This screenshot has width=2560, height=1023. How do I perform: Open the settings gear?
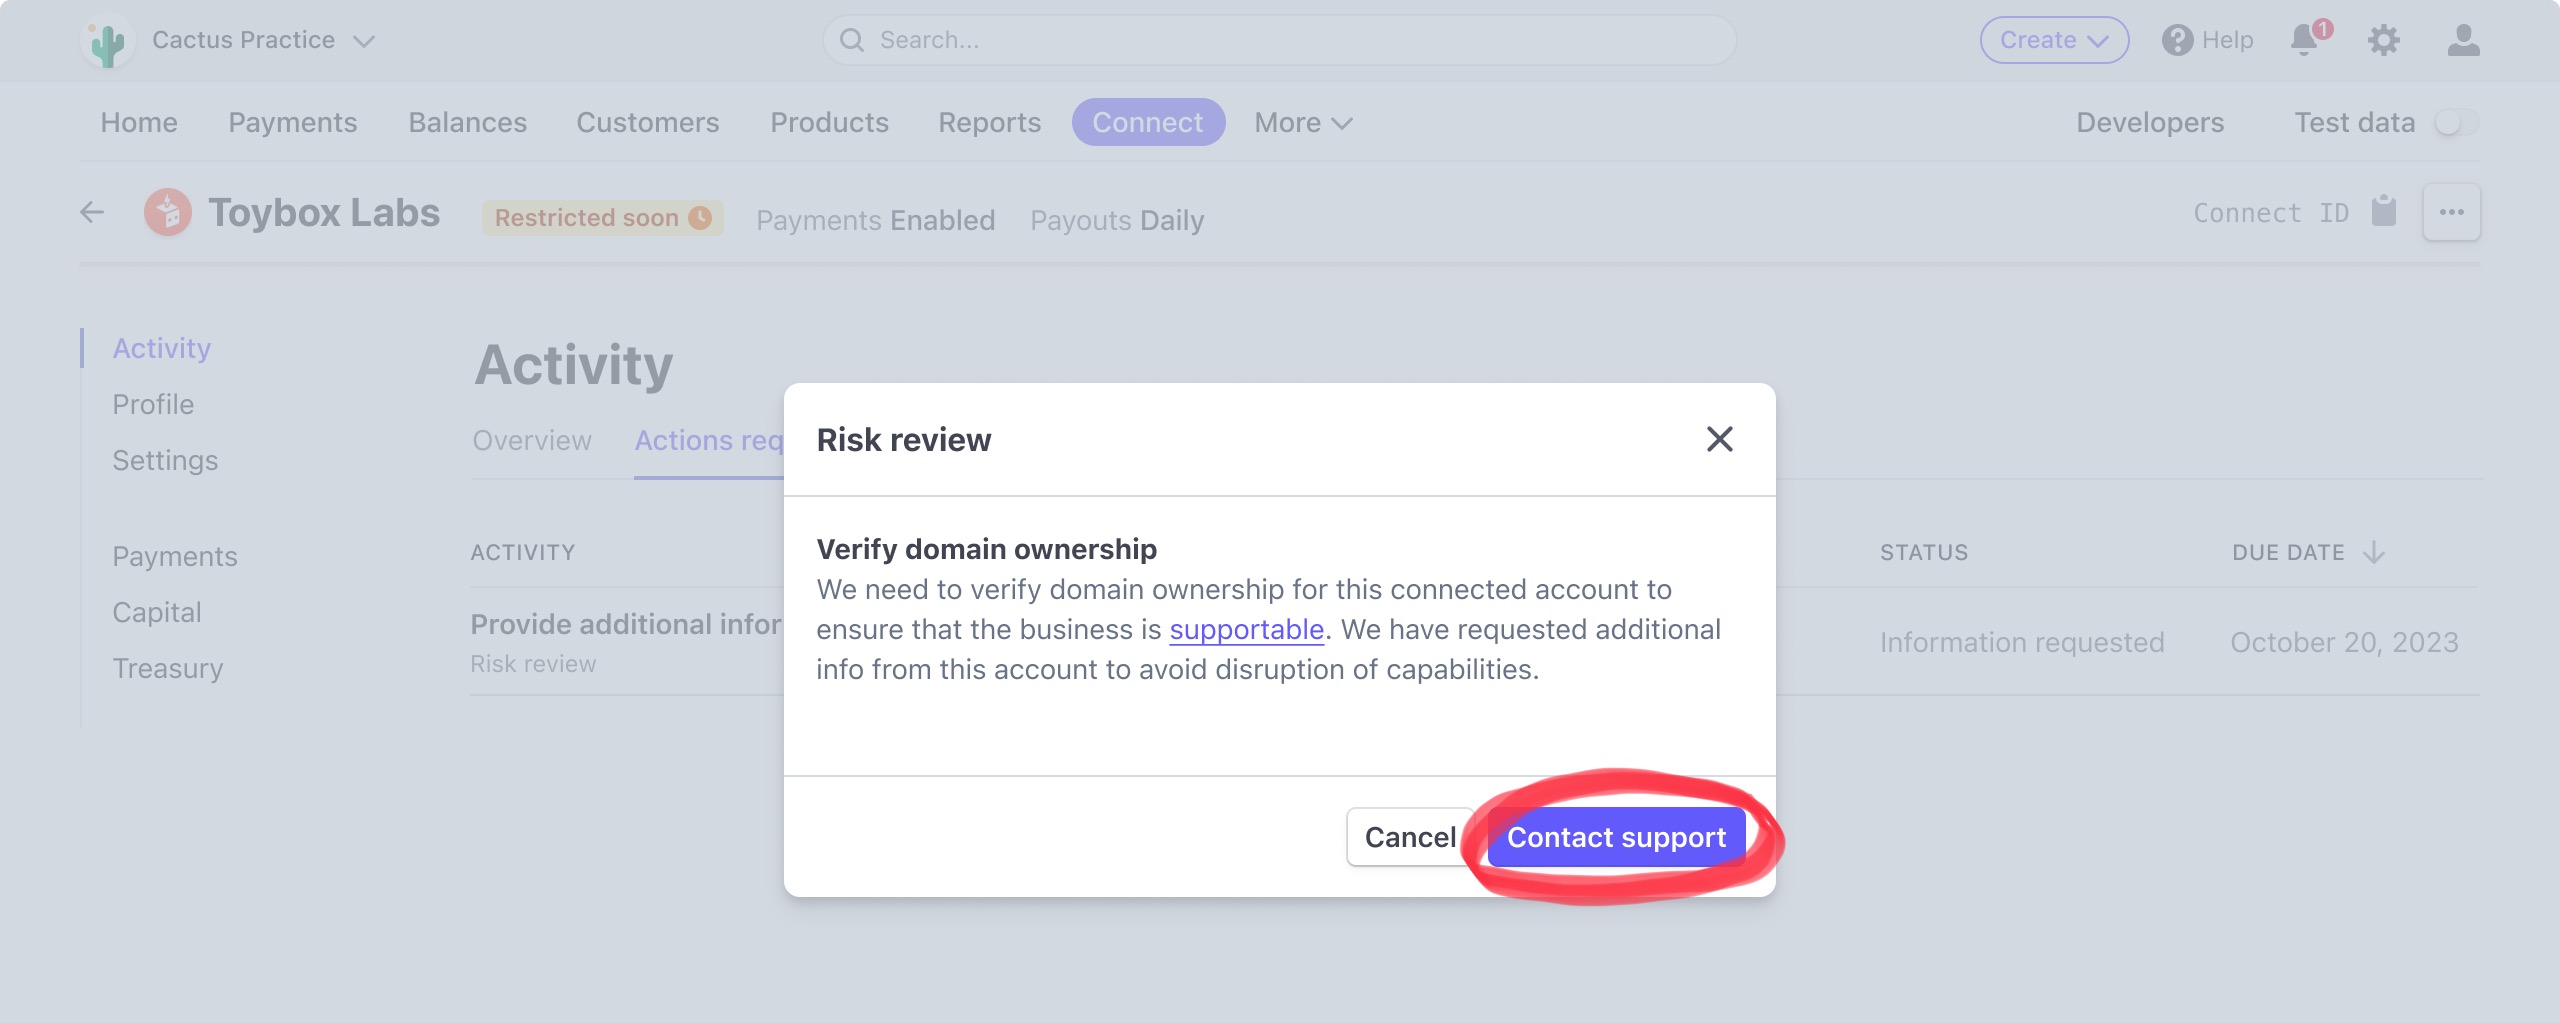click(2384, 40)
